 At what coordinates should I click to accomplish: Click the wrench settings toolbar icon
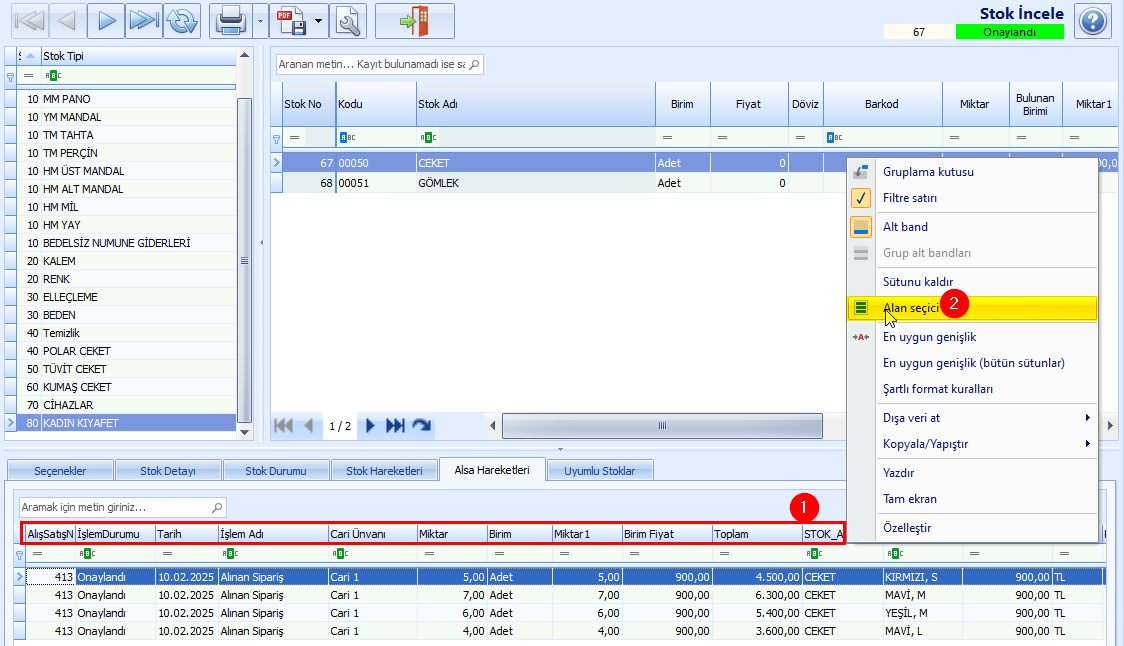click(348, 21)
